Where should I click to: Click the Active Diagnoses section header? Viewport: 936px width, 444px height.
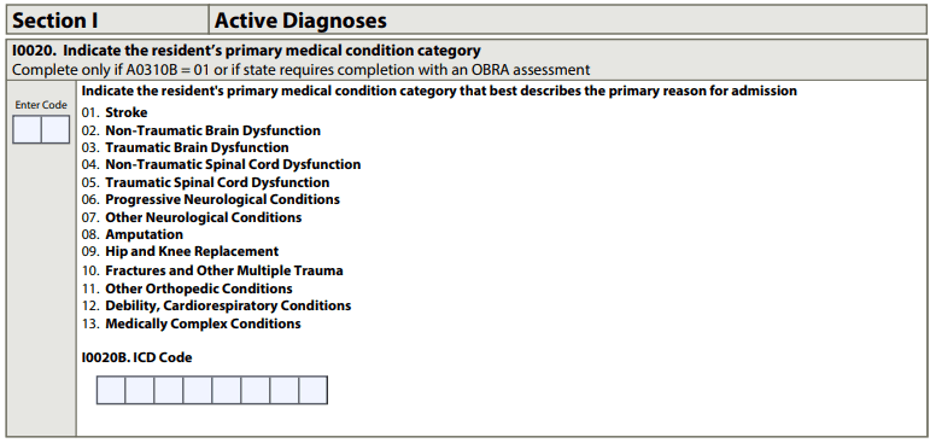[300, 20]
